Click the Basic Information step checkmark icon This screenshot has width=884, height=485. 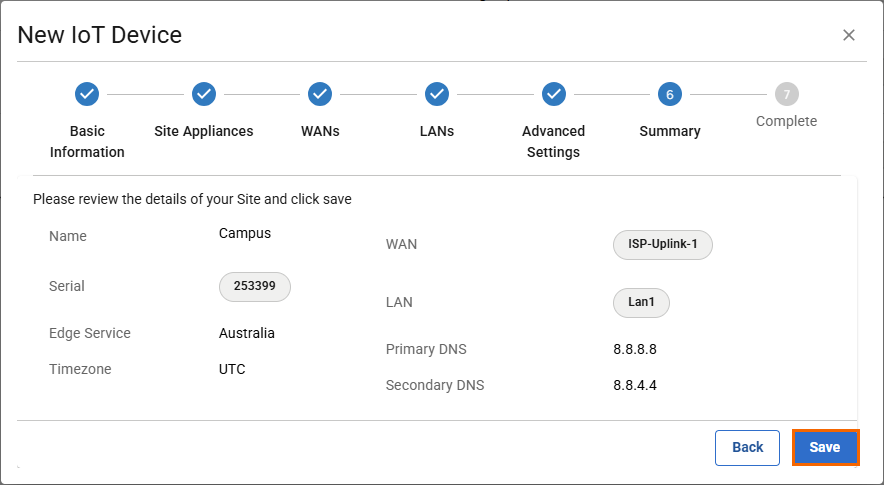pyautogui.click(x=87, y=94)
